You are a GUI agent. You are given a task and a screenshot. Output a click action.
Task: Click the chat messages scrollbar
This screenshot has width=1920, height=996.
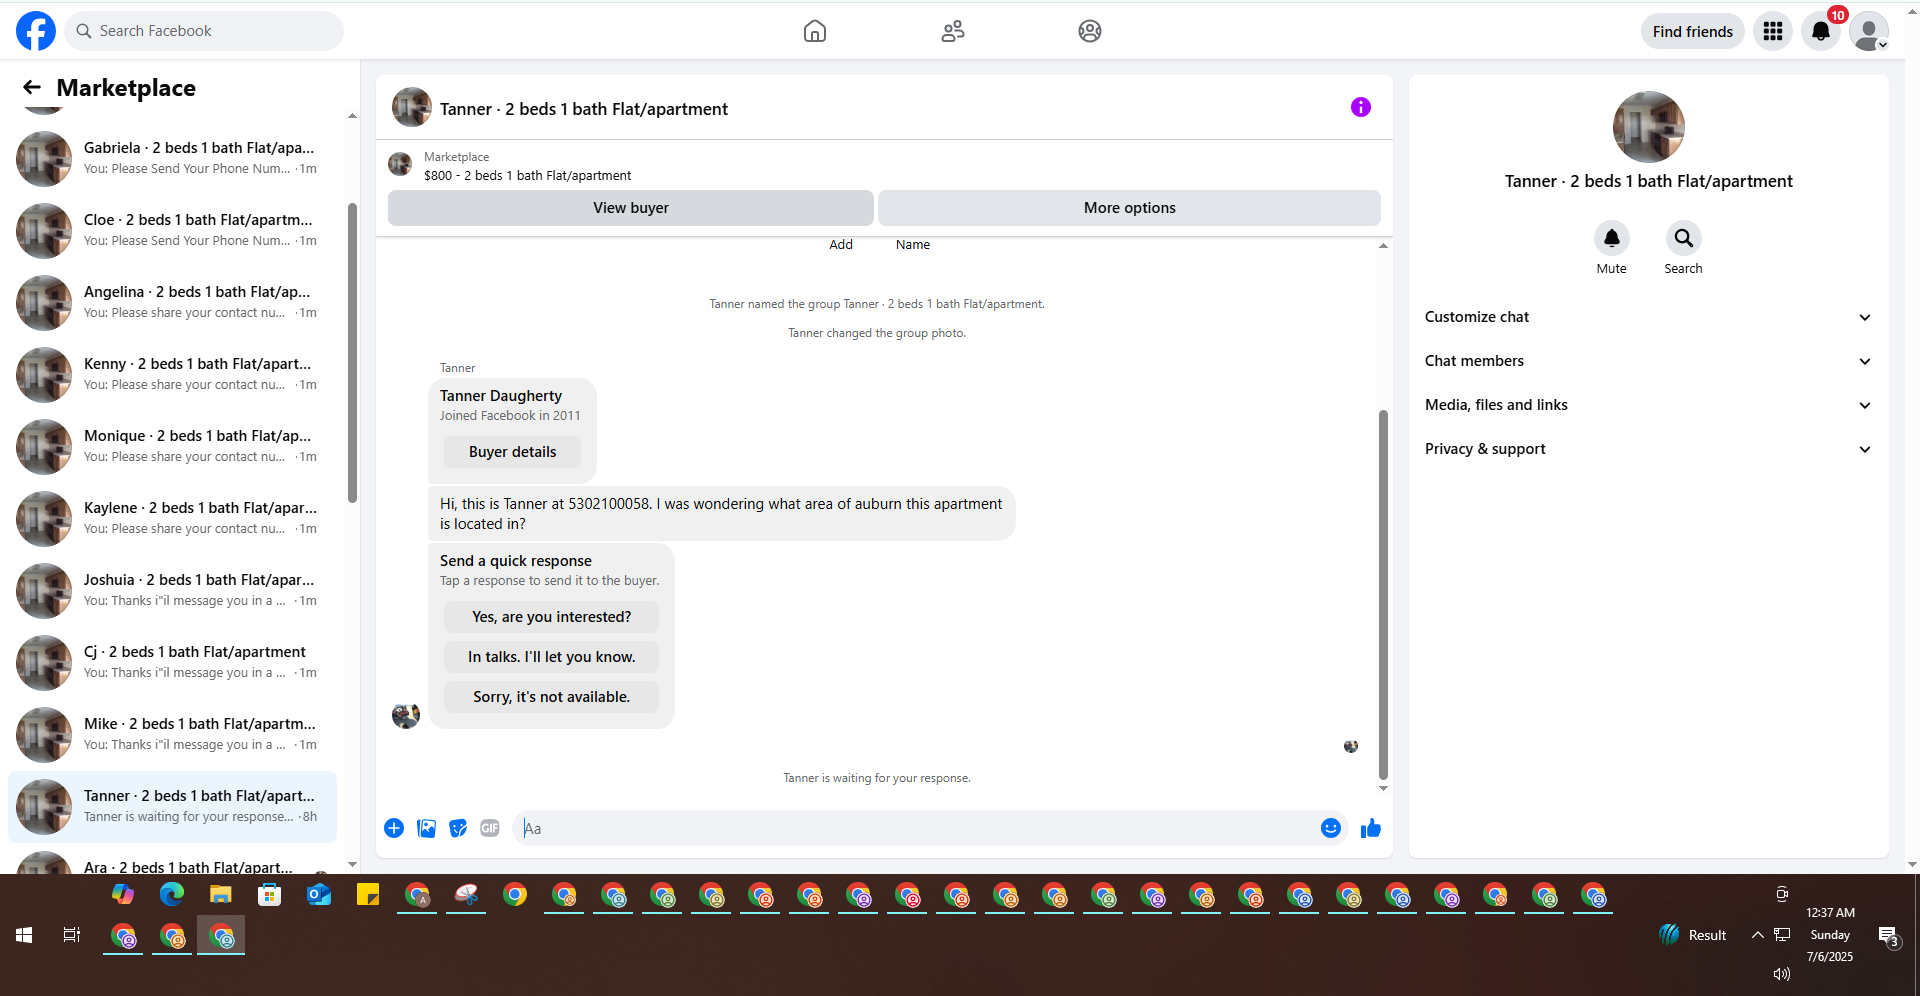click(x=1383, y=594)
